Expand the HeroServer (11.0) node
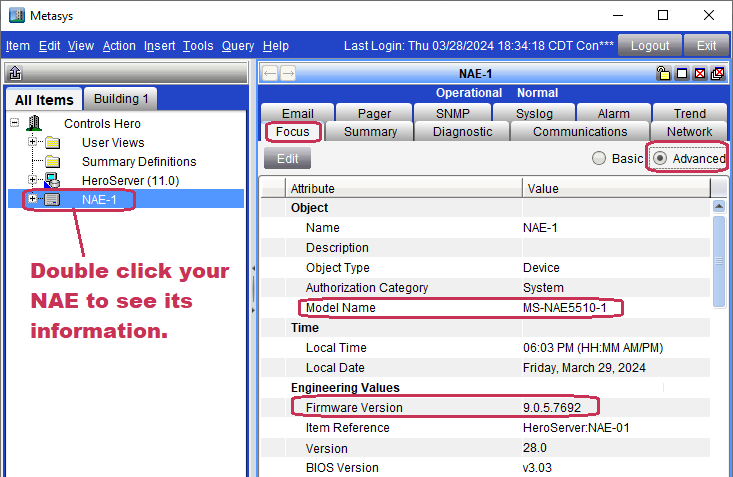The width and height of the screenshot is (733, 477). click(x=32, y=180)
